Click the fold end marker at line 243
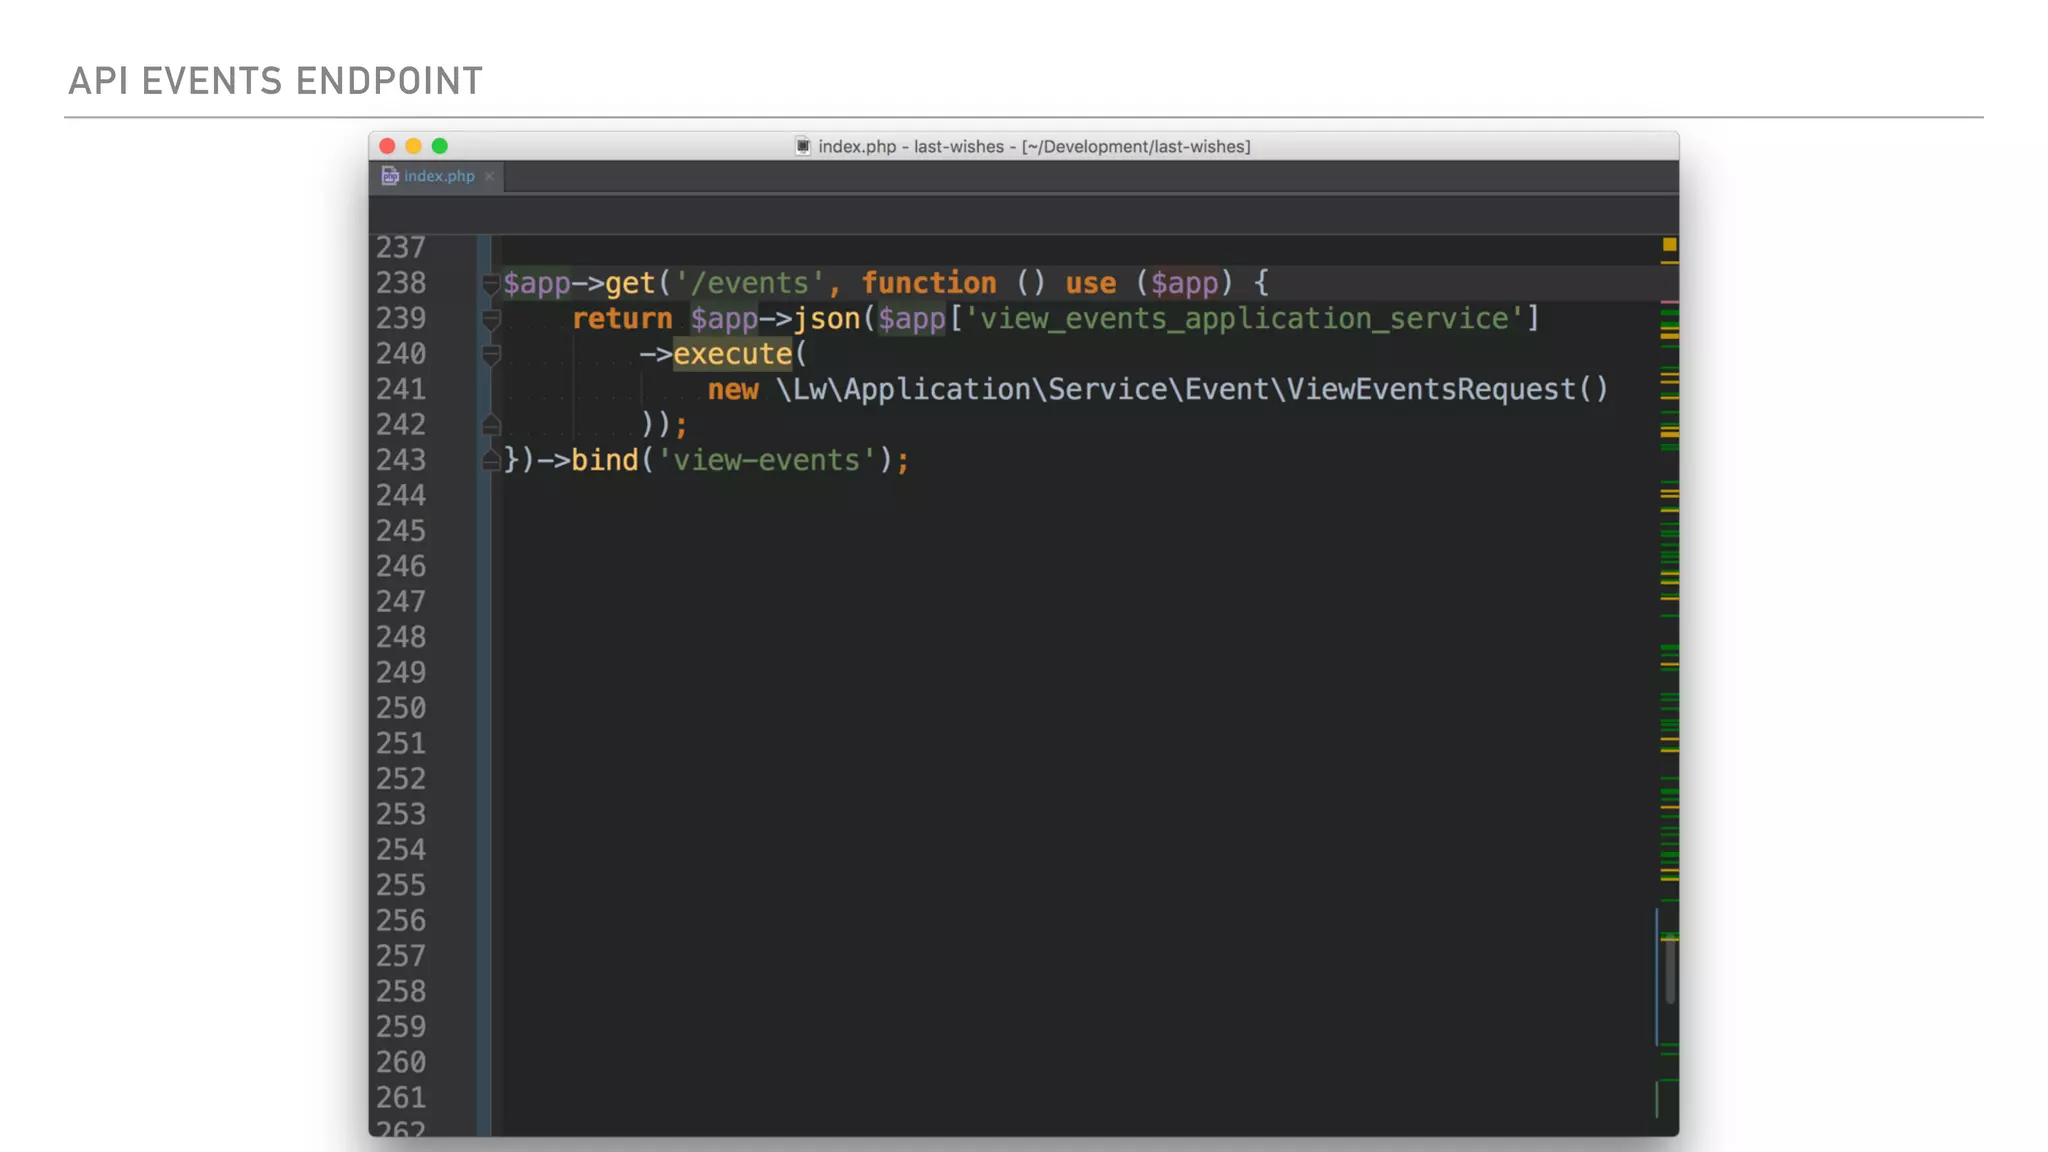Image resolution: width=2048 pixels, height=1152 pixels. pyautogui.click(x=490, y=460)
